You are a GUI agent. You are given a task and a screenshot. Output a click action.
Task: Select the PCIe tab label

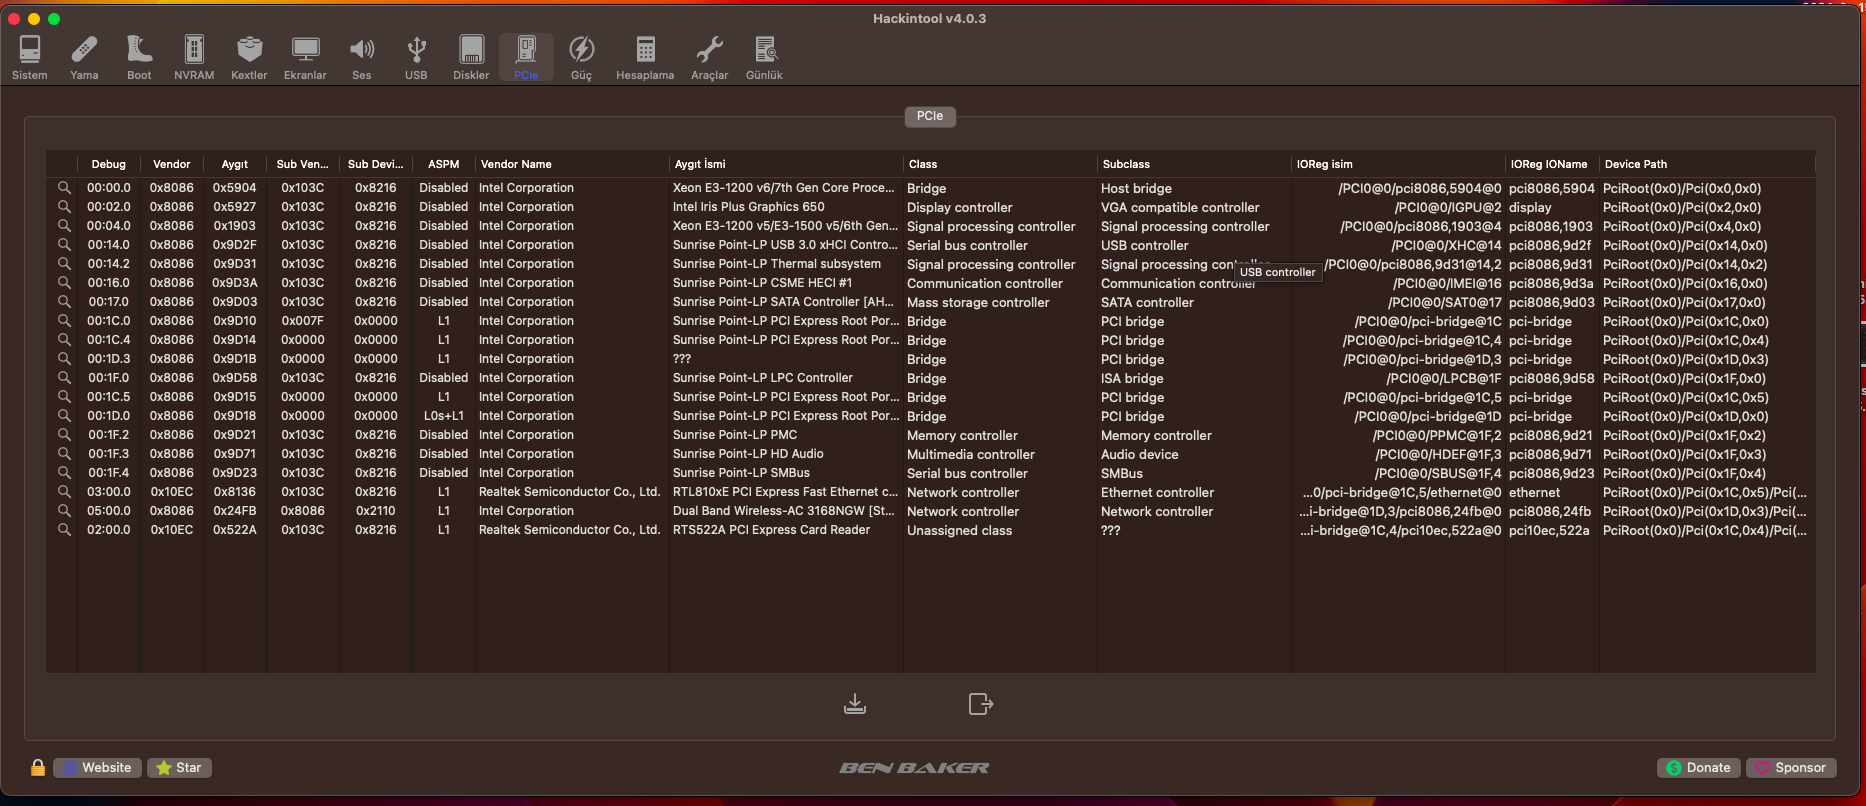pos(929,116)
